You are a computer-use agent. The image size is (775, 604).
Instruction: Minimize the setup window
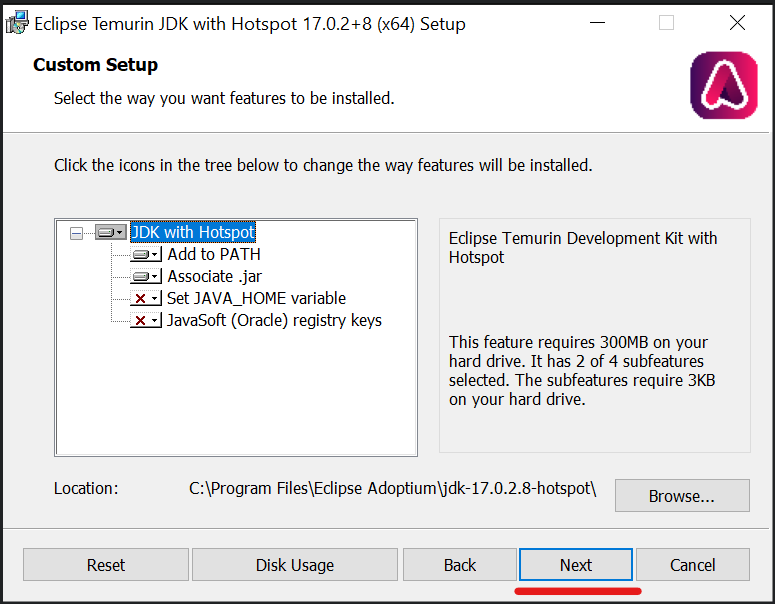[x=598, y=23]
